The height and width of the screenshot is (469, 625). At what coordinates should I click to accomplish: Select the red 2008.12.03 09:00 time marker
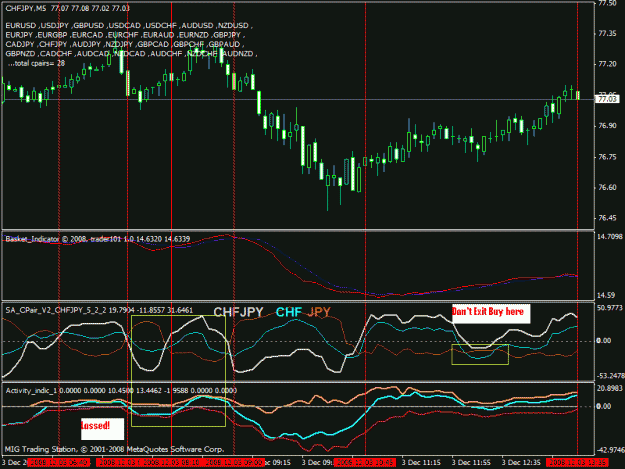233,463
